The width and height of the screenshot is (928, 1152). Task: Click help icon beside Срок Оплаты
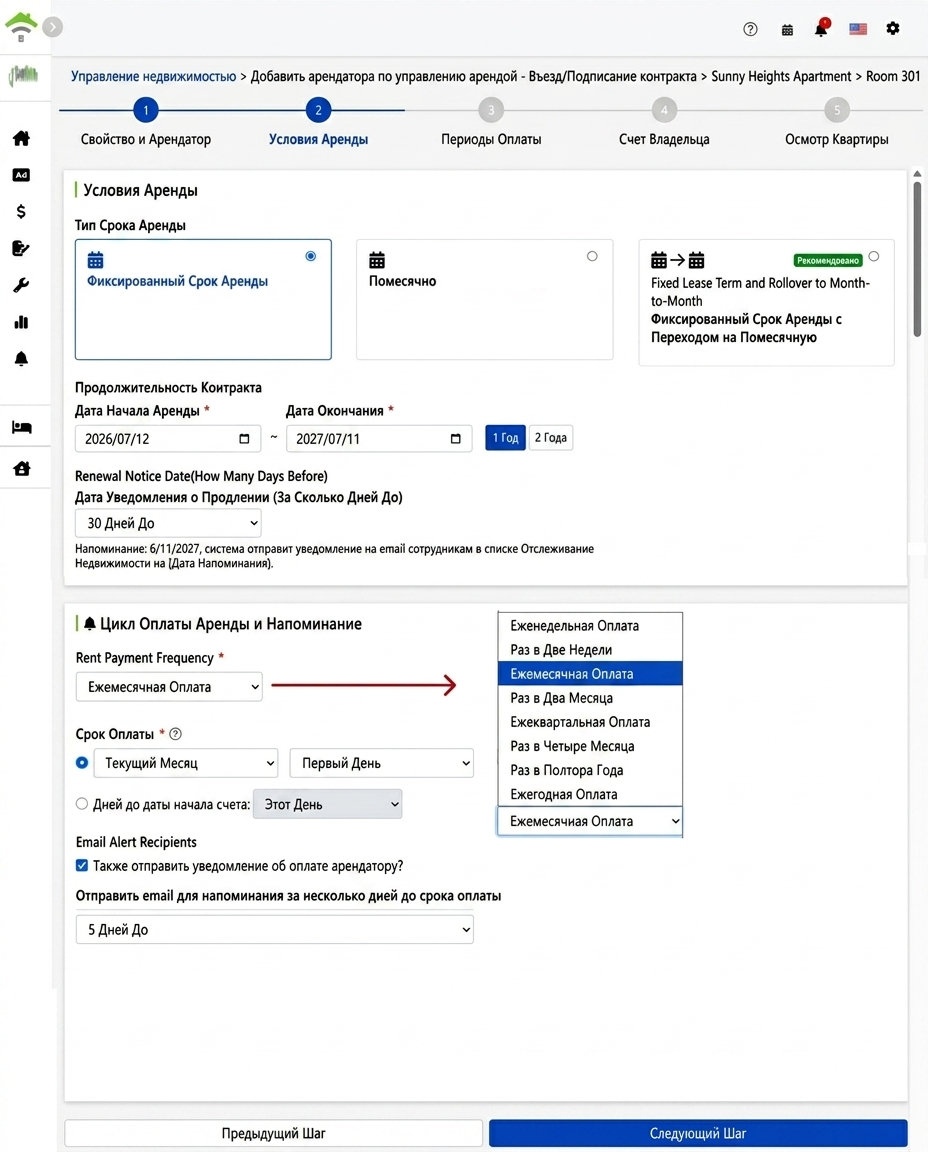click(176, 734)
